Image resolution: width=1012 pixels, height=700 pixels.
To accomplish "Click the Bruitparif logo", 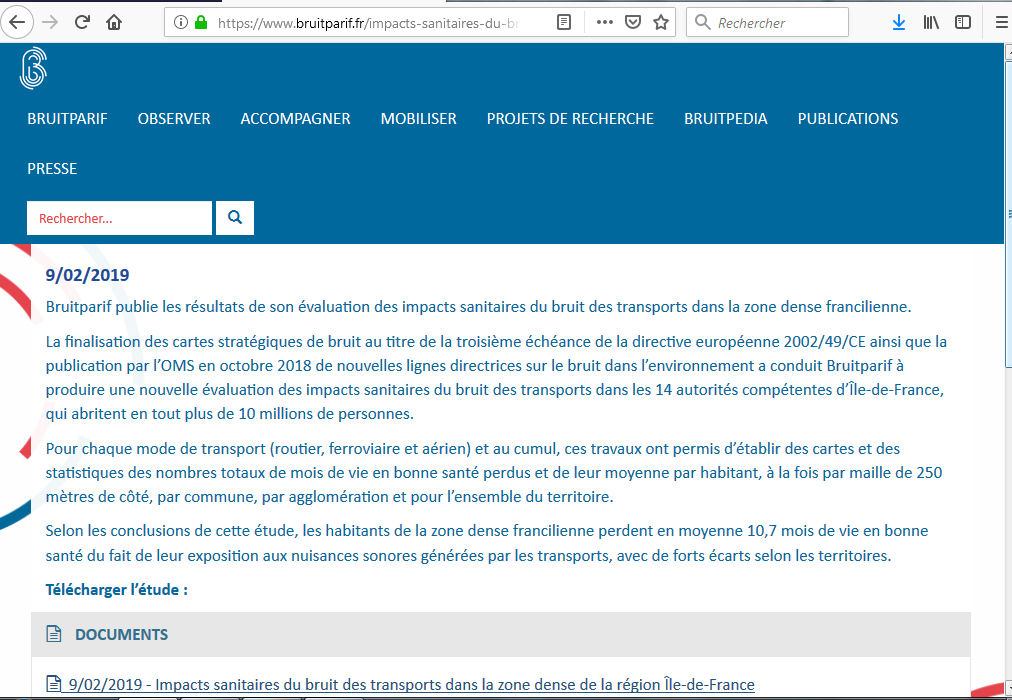I will [x=34, y=68].
